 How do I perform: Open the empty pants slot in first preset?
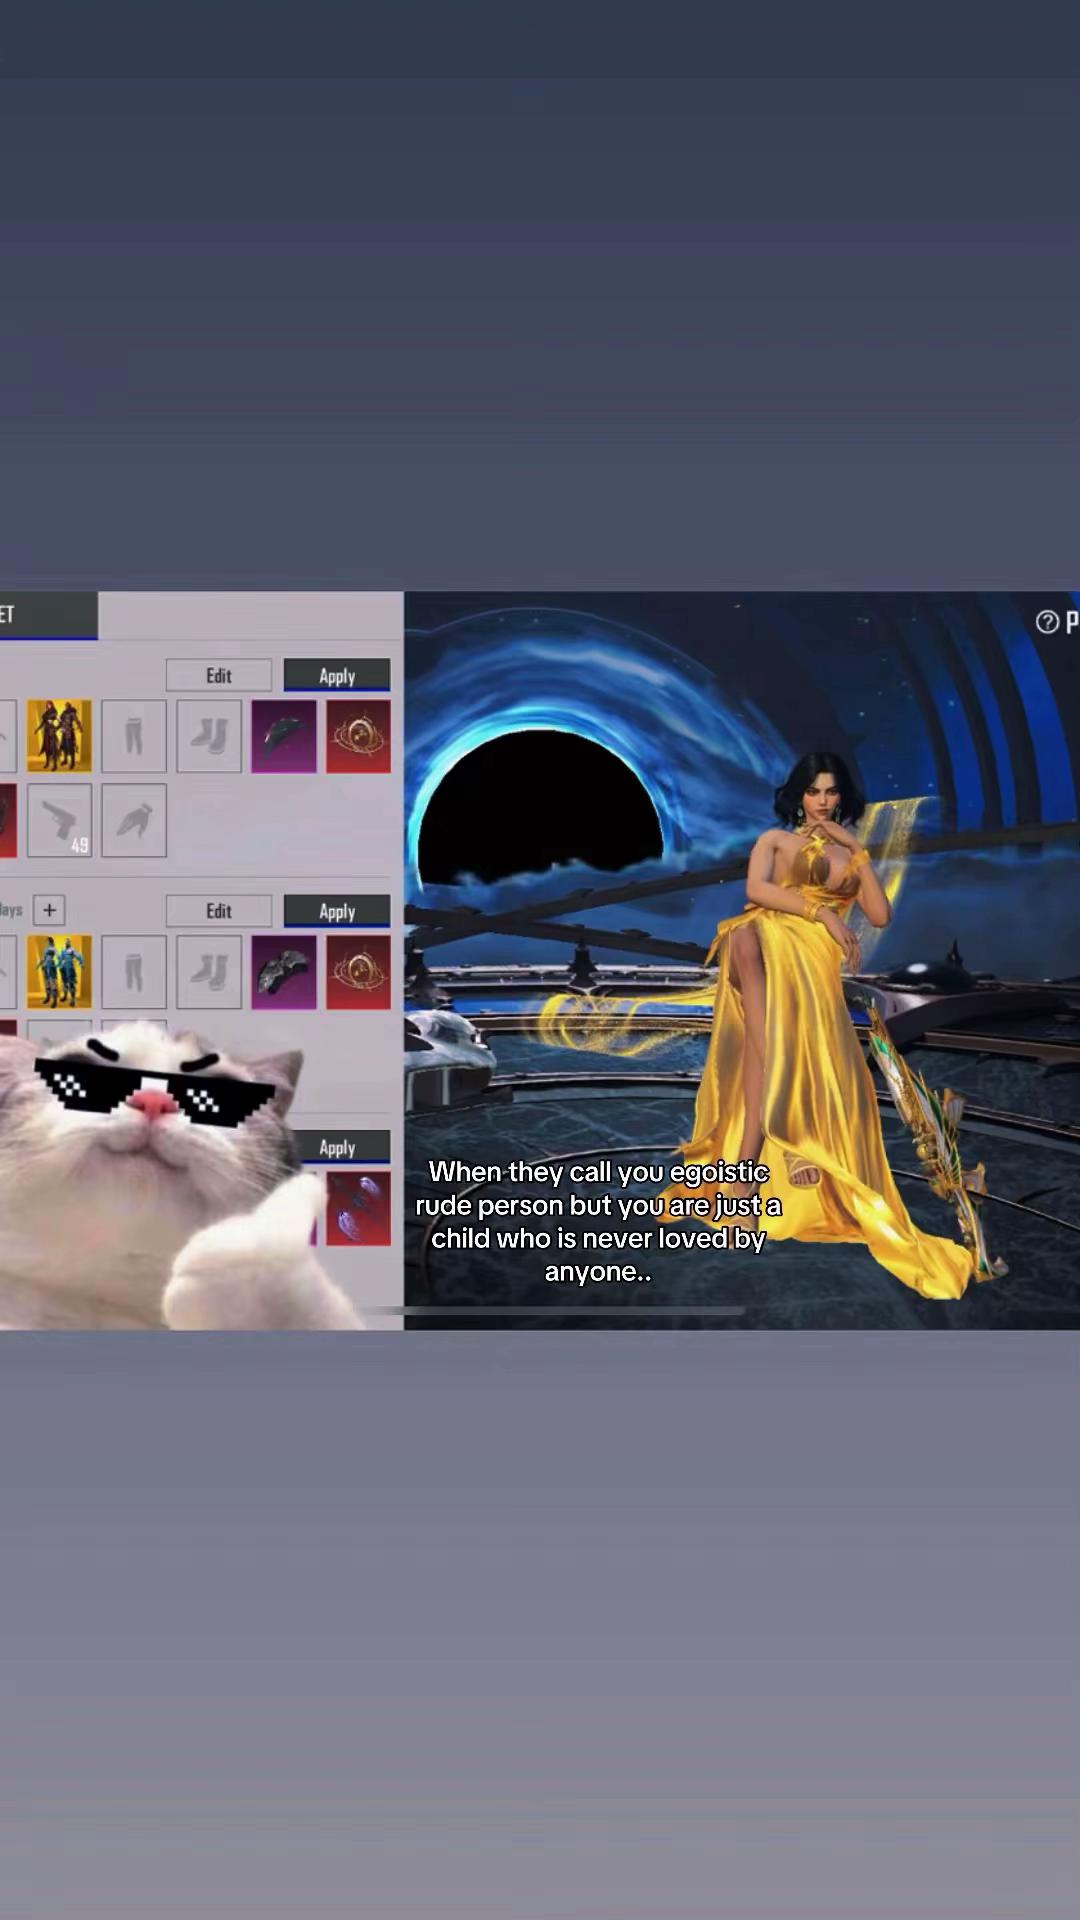point(134,736)
